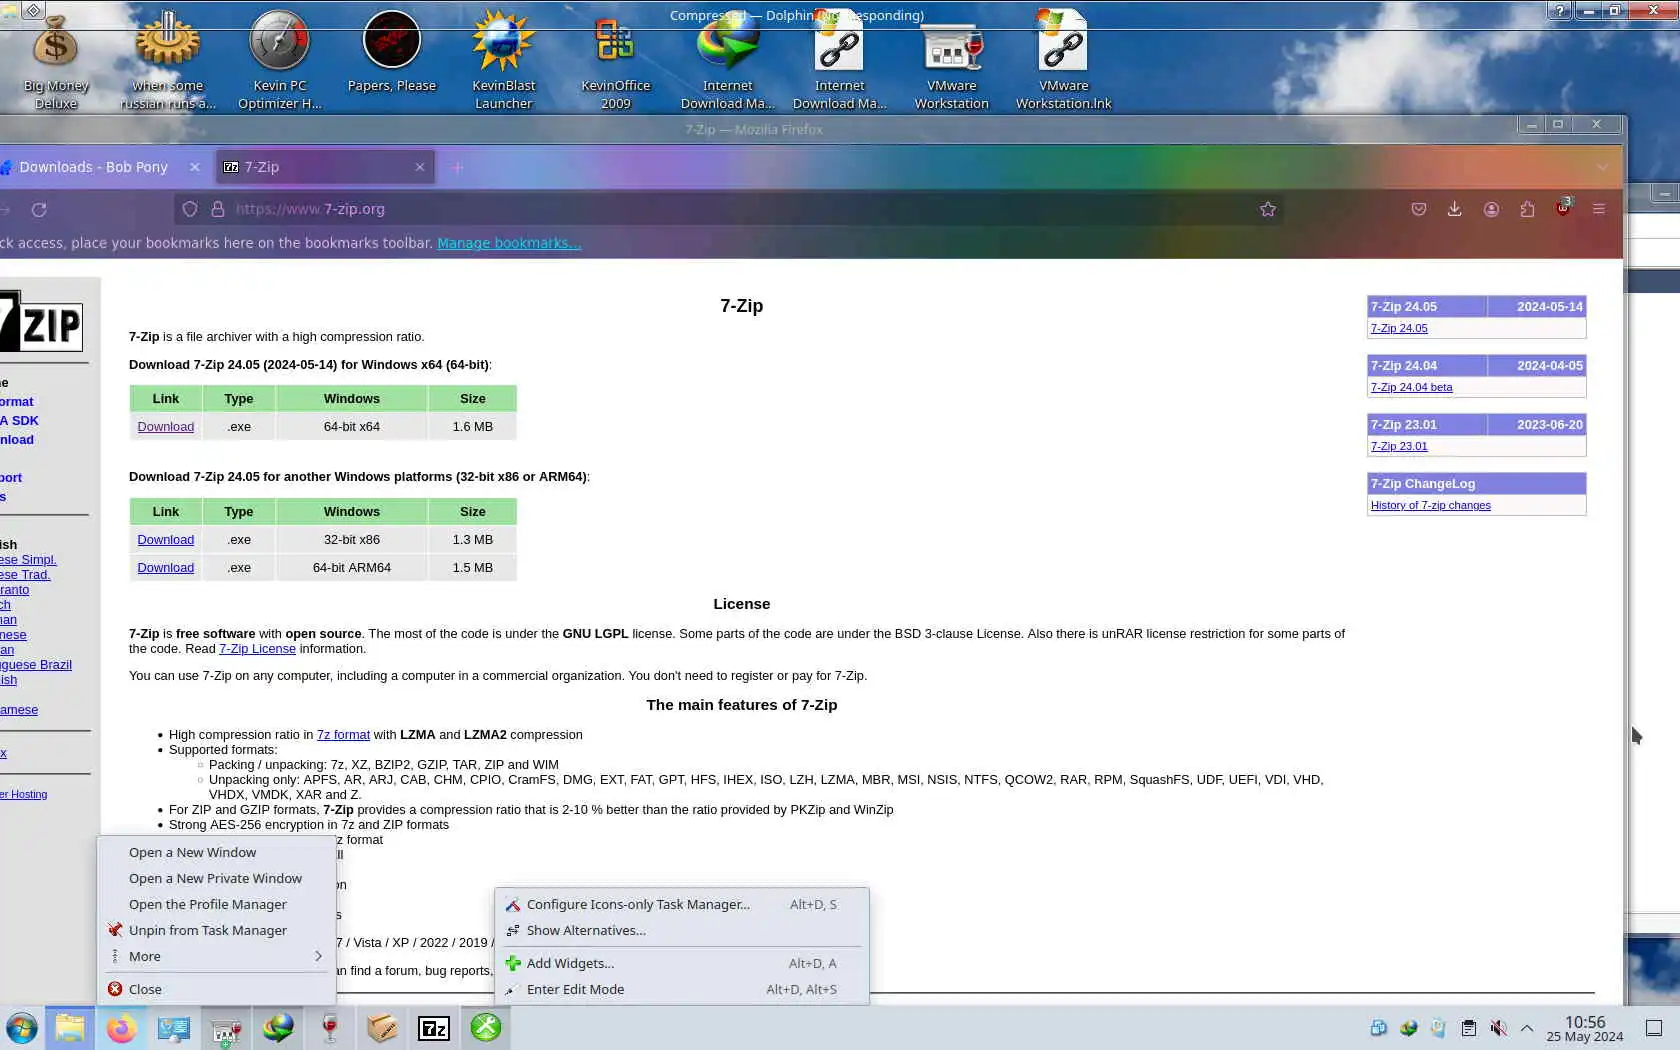Close the 7-Zip browser tab
1680x1050 pixels.
click(420, 167)
